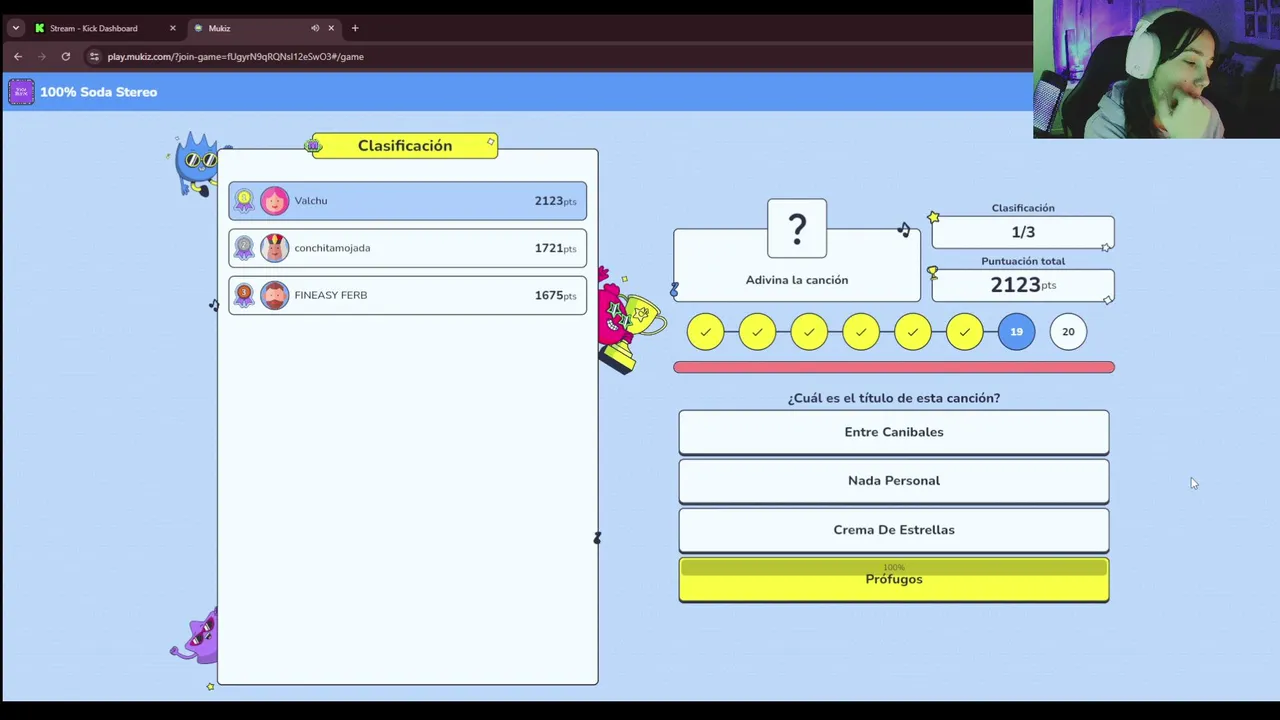The image size is (1280, 720).
Task: Click the star icon beside Clasificación 1/3
Action: (933, 217)
